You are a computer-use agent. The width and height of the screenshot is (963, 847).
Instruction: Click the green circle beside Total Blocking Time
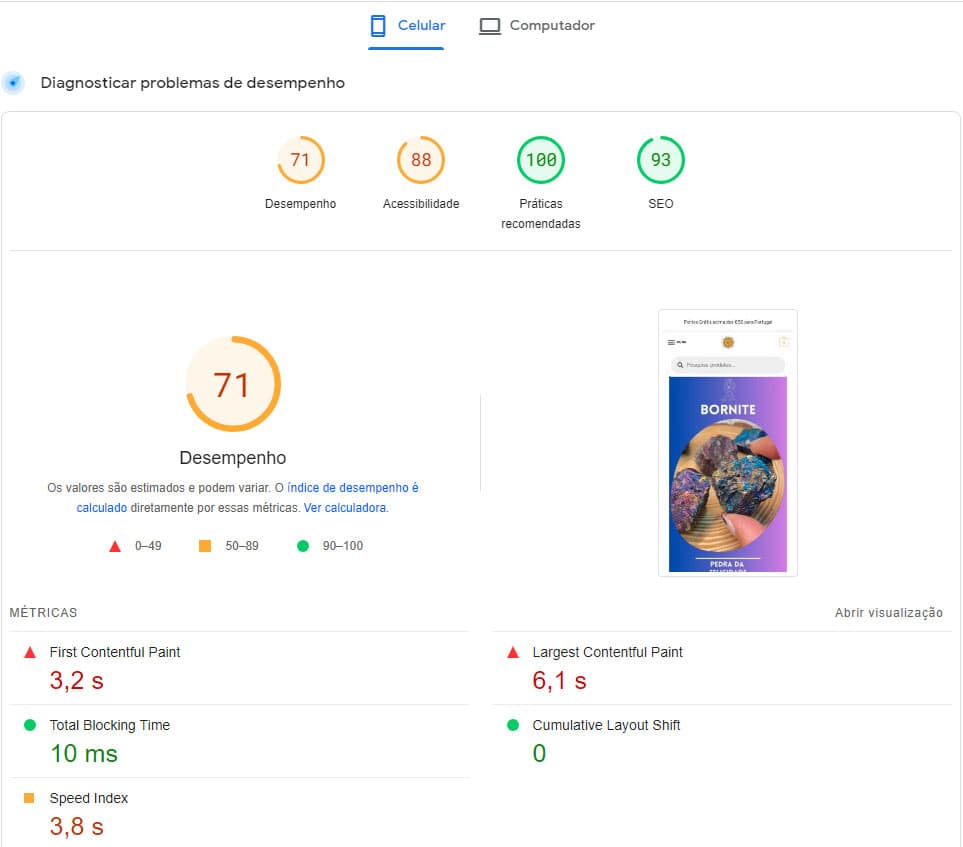tap(31, 724)
